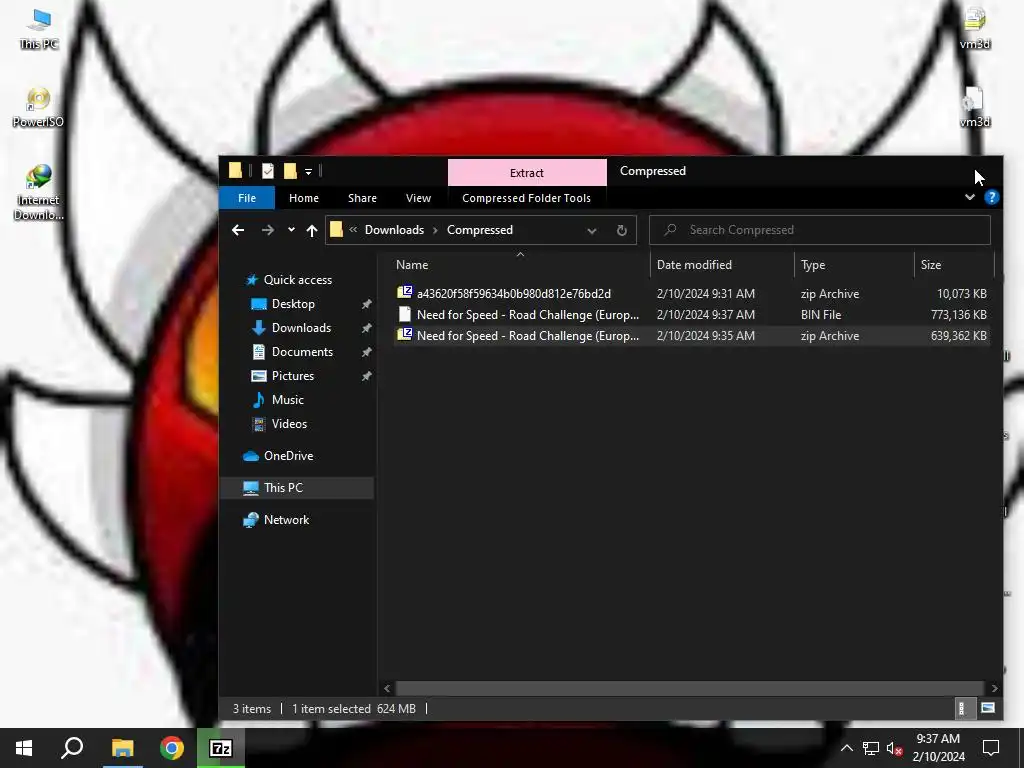The image size is (1024, 768).
Task: Go forward with the Forward arrow
Action: coord(268,230)
